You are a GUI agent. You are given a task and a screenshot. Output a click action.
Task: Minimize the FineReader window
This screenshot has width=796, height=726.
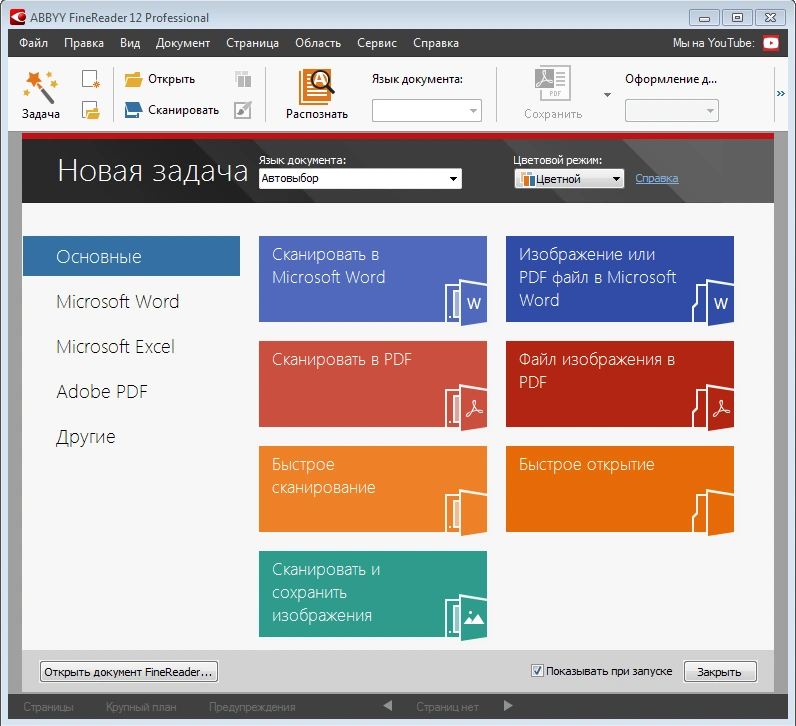coord(704,18)
